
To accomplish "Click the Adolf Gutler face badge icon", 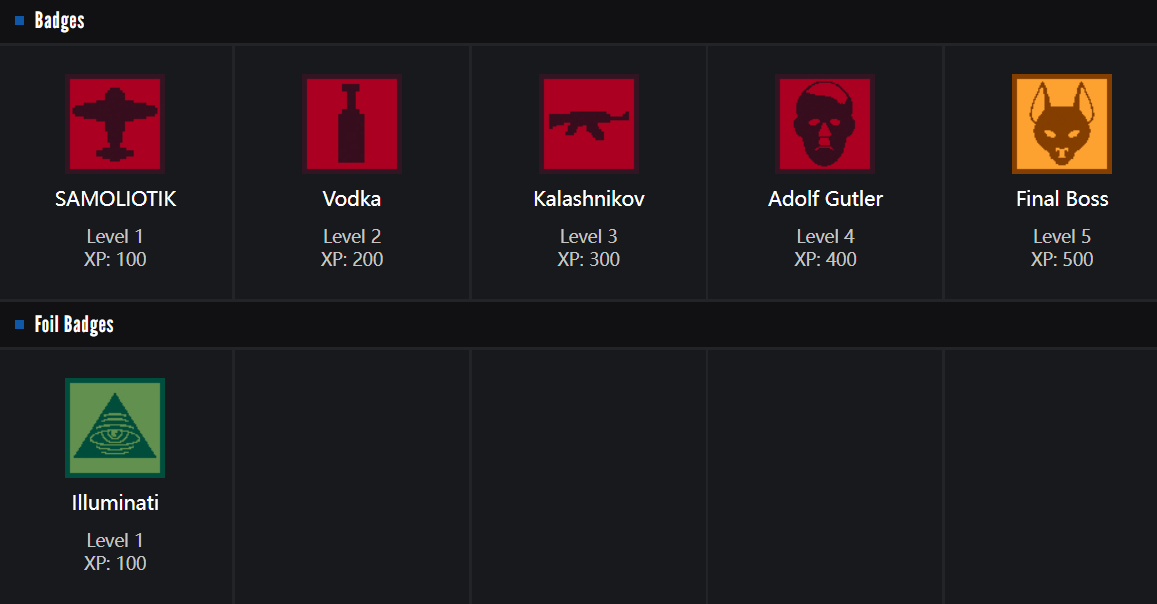I will pyautogui.click(x=825, y=124).
